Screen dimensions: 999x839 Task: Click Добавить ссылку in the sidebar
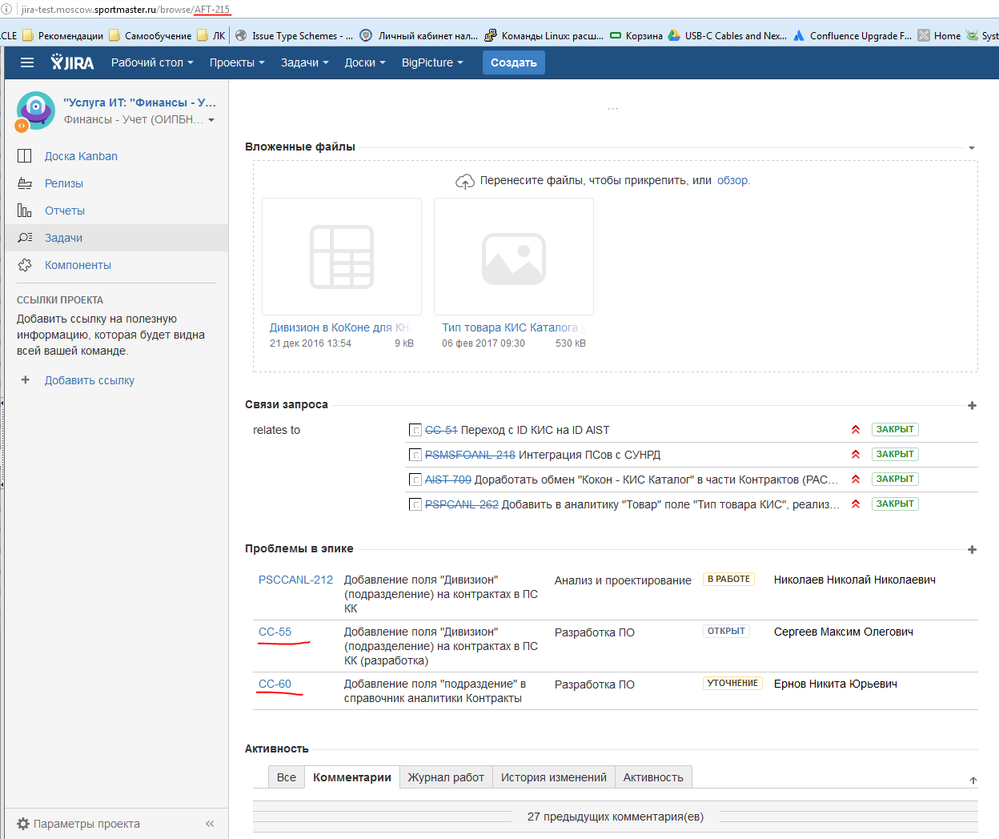89,380
